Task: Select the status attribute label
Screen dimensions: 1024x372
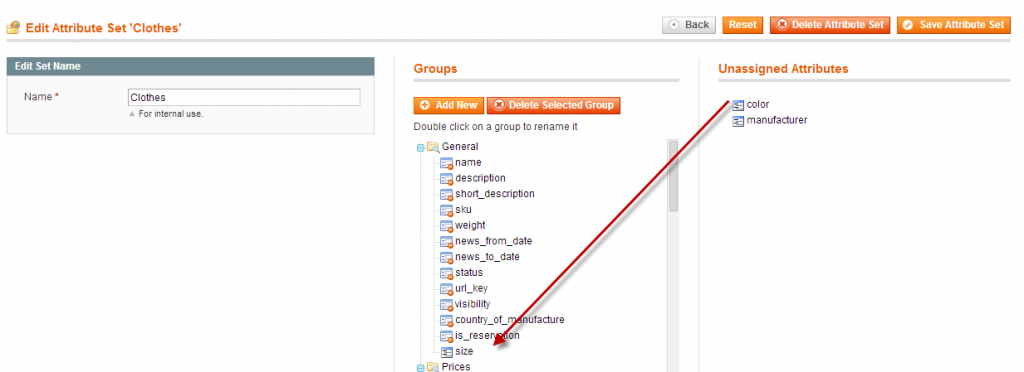Action: pos(469,272)
